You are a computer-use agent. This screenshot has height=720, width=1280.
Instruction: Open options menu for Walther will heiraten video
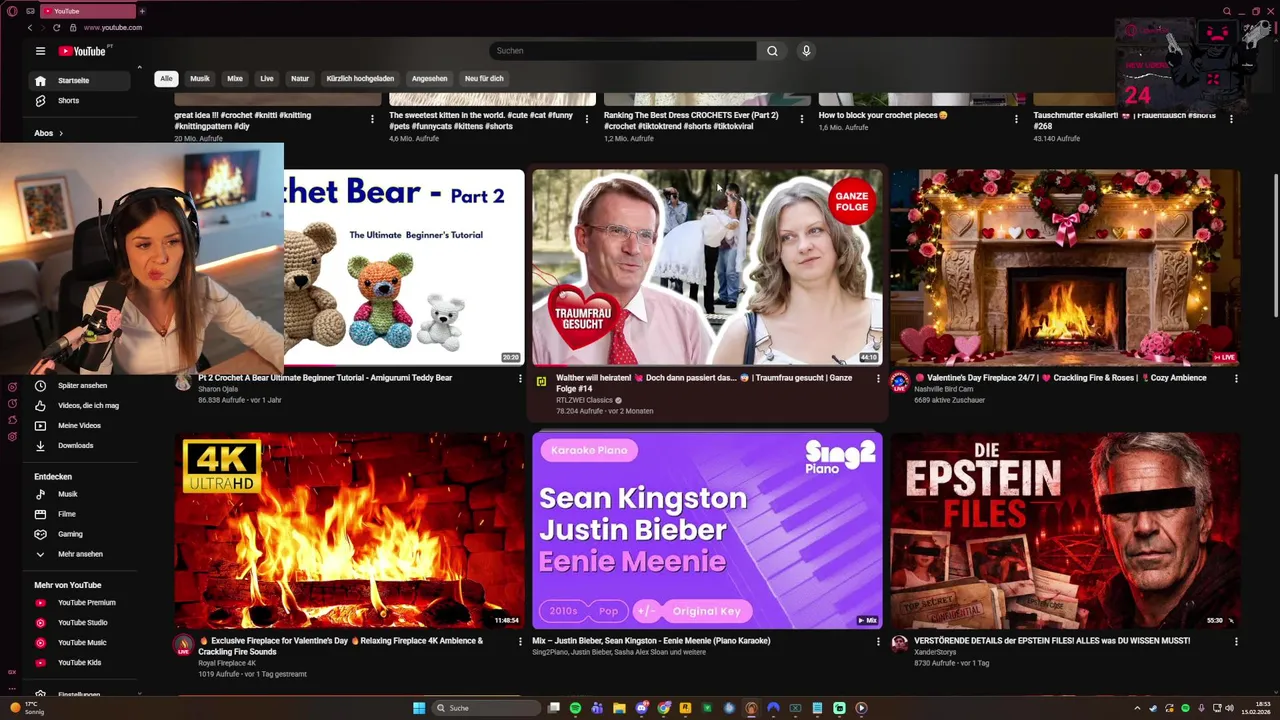(x=878, y=379)
